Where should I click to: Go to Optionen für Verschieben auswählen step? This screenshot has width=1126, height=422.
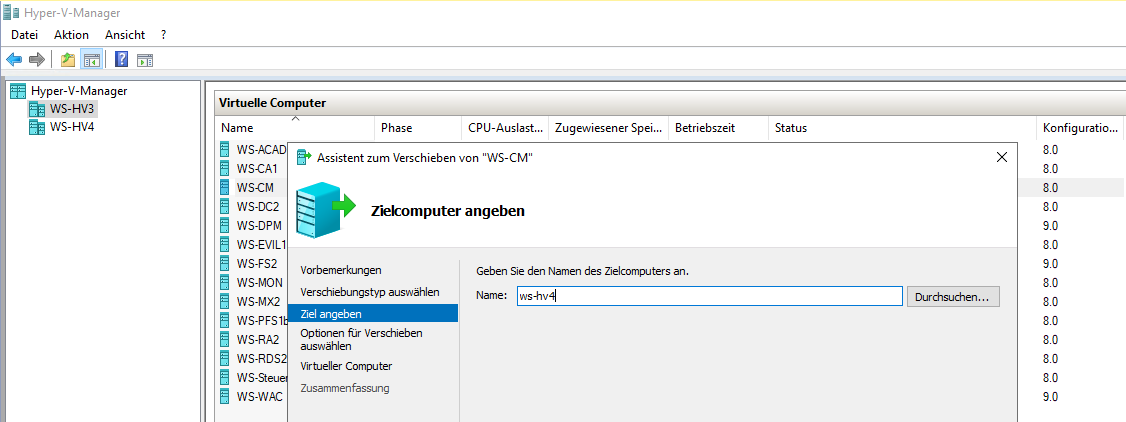[362, 339]
